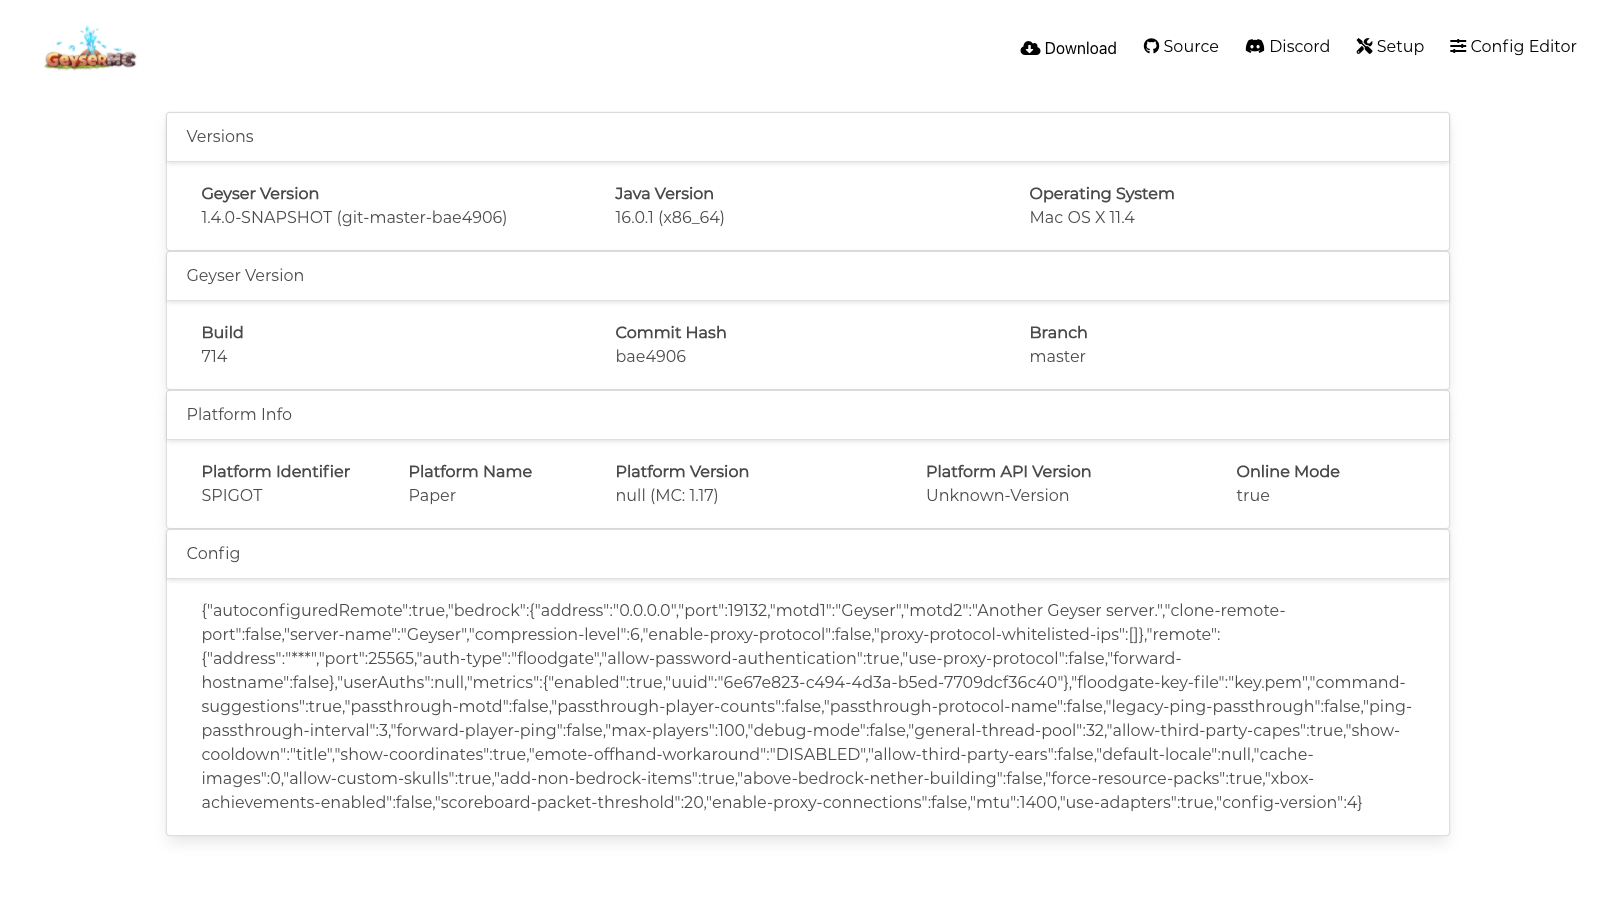Click the Platform Identifier label
This screenshot has width=1615, height=914.
click(x=275, y=472)
